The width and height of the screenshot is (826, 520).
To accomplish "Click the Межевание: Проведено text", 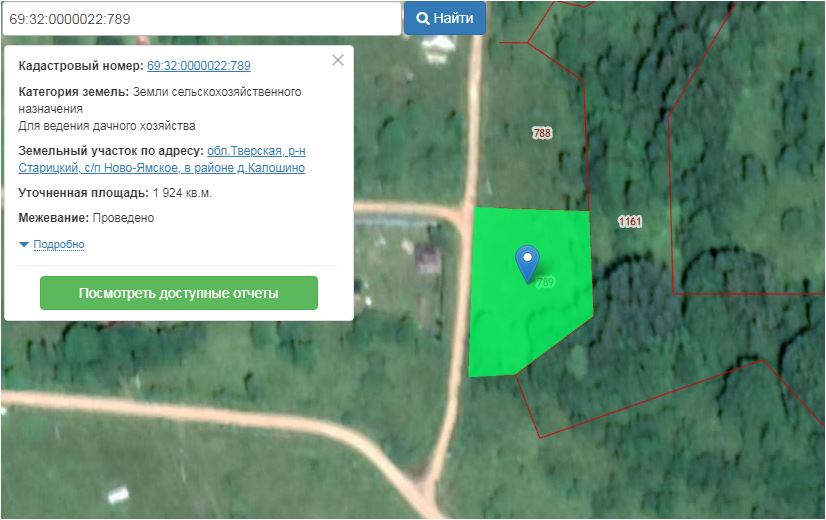I will click(x=86, y=218).
